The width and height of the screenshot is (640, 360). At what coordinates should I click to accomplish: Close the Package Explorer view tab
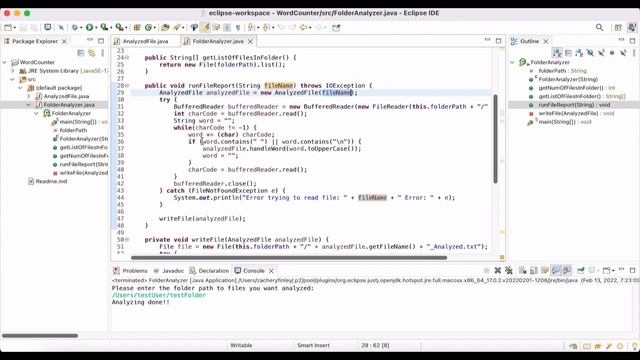click(64, 41)
